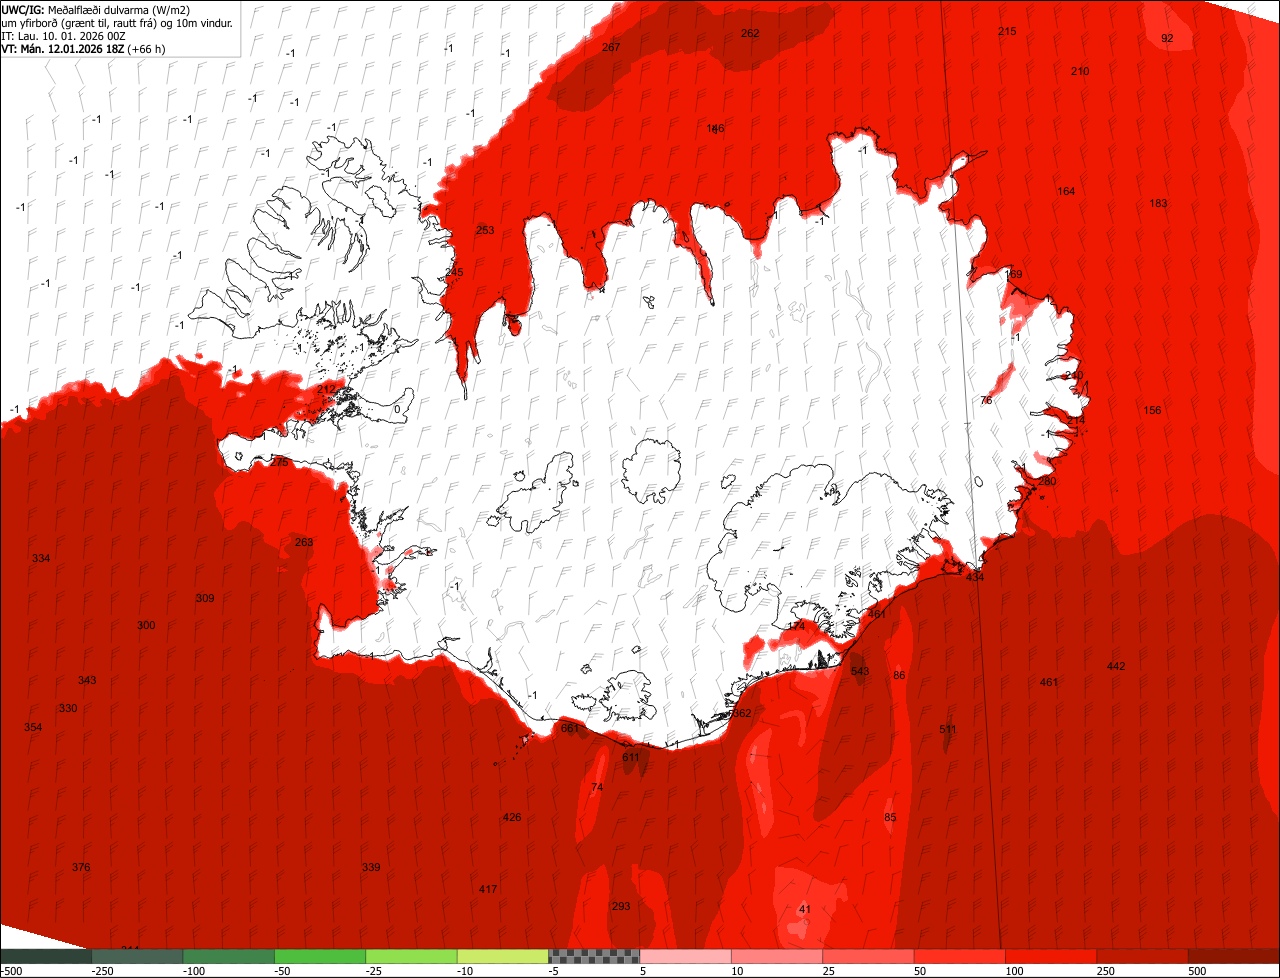Click the legend swatch between -10 and -5
The width and height of the screenshot is (1280, 978).
coord(503,955)
